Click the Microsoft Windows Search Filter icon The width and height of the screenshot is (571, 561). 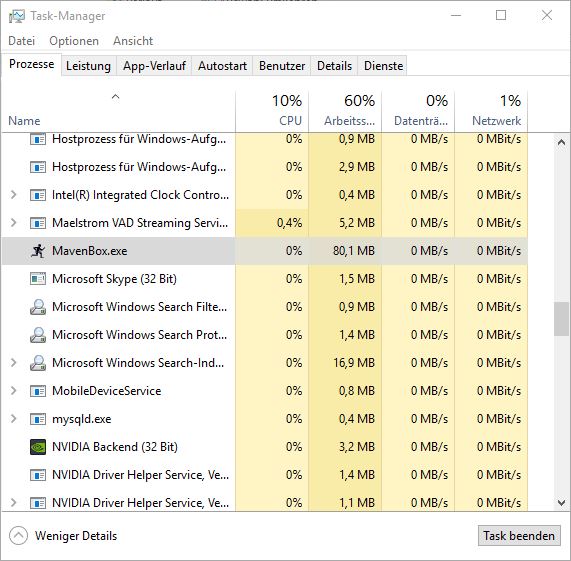point(38,307)
